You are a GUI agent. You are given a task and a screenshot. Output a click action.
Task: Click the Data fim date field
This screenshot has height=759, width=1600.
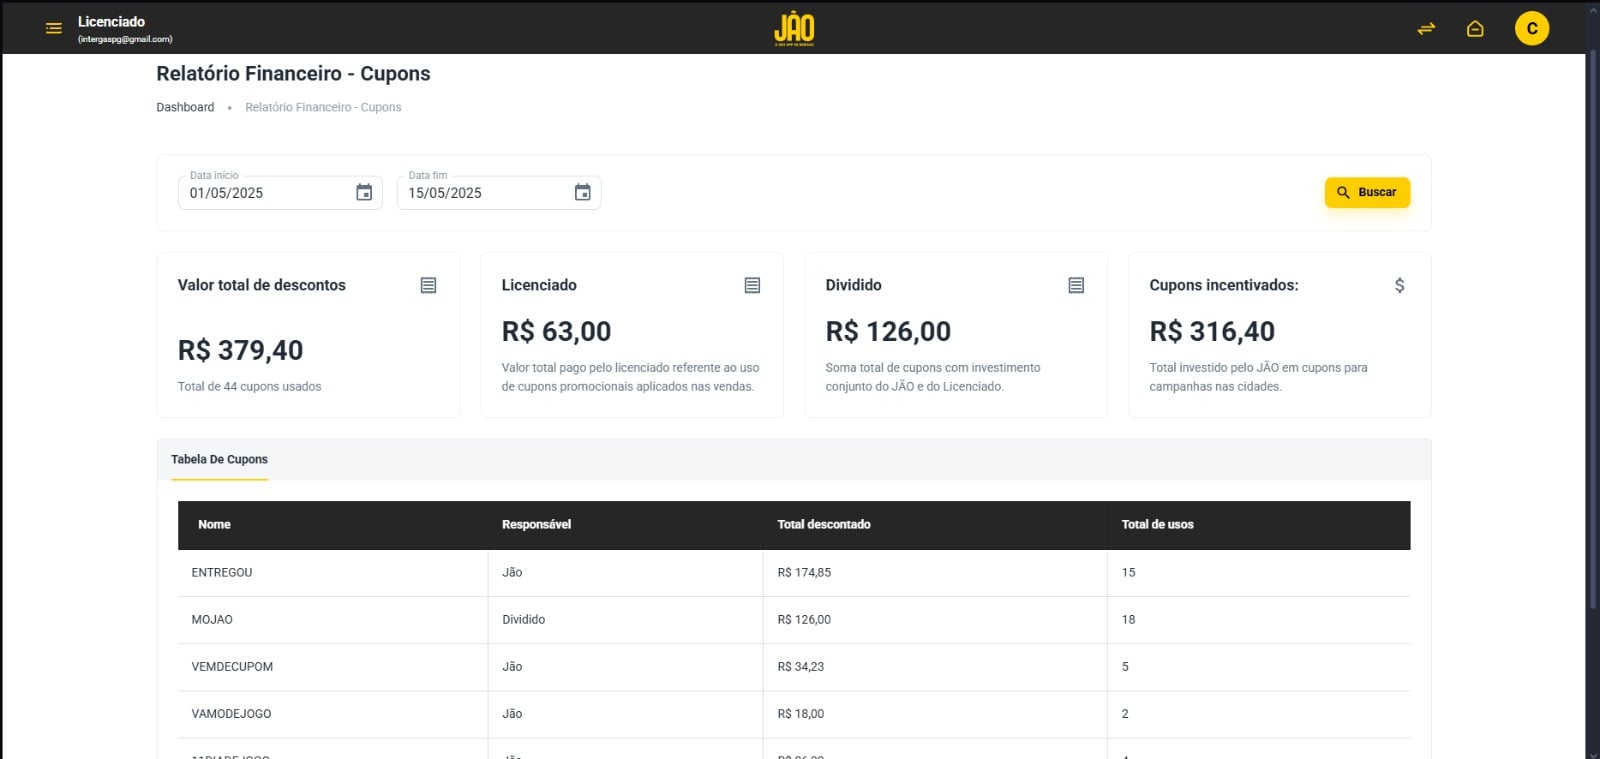485,193
